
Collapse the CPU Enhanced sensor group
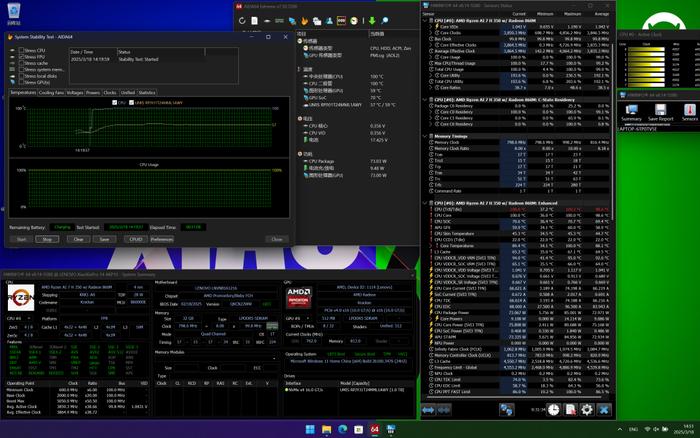[x=425, y=203]
